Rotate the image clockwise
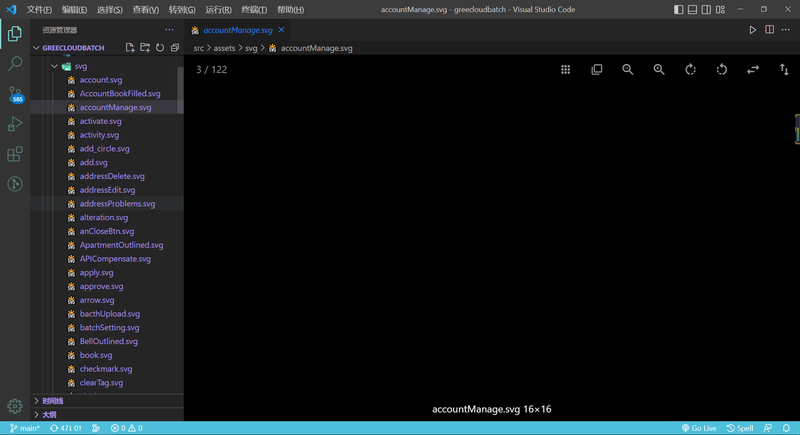Image resolution: width=800 pixels, height=435 pixels. (690, 69)
